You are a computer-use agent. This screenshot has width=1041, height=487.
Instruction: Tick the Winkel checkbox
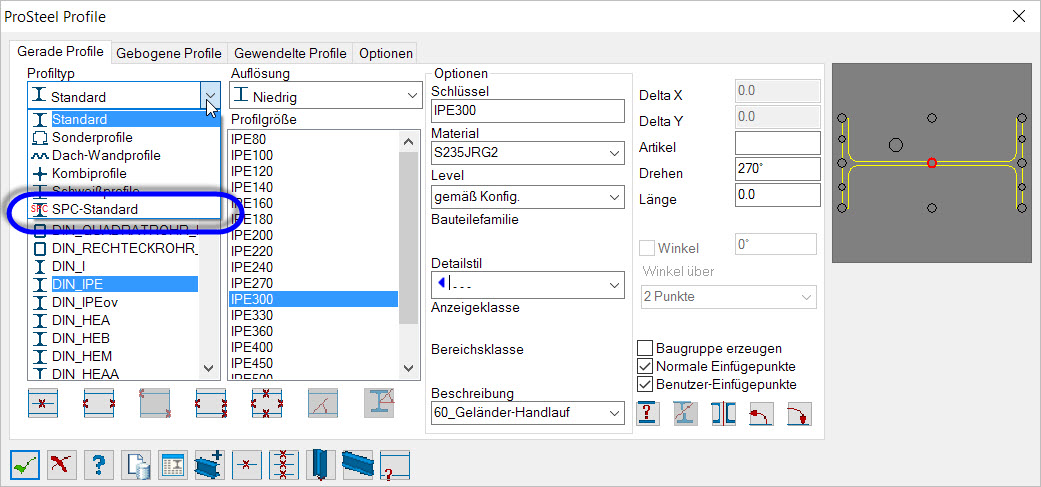coord(646,248)
